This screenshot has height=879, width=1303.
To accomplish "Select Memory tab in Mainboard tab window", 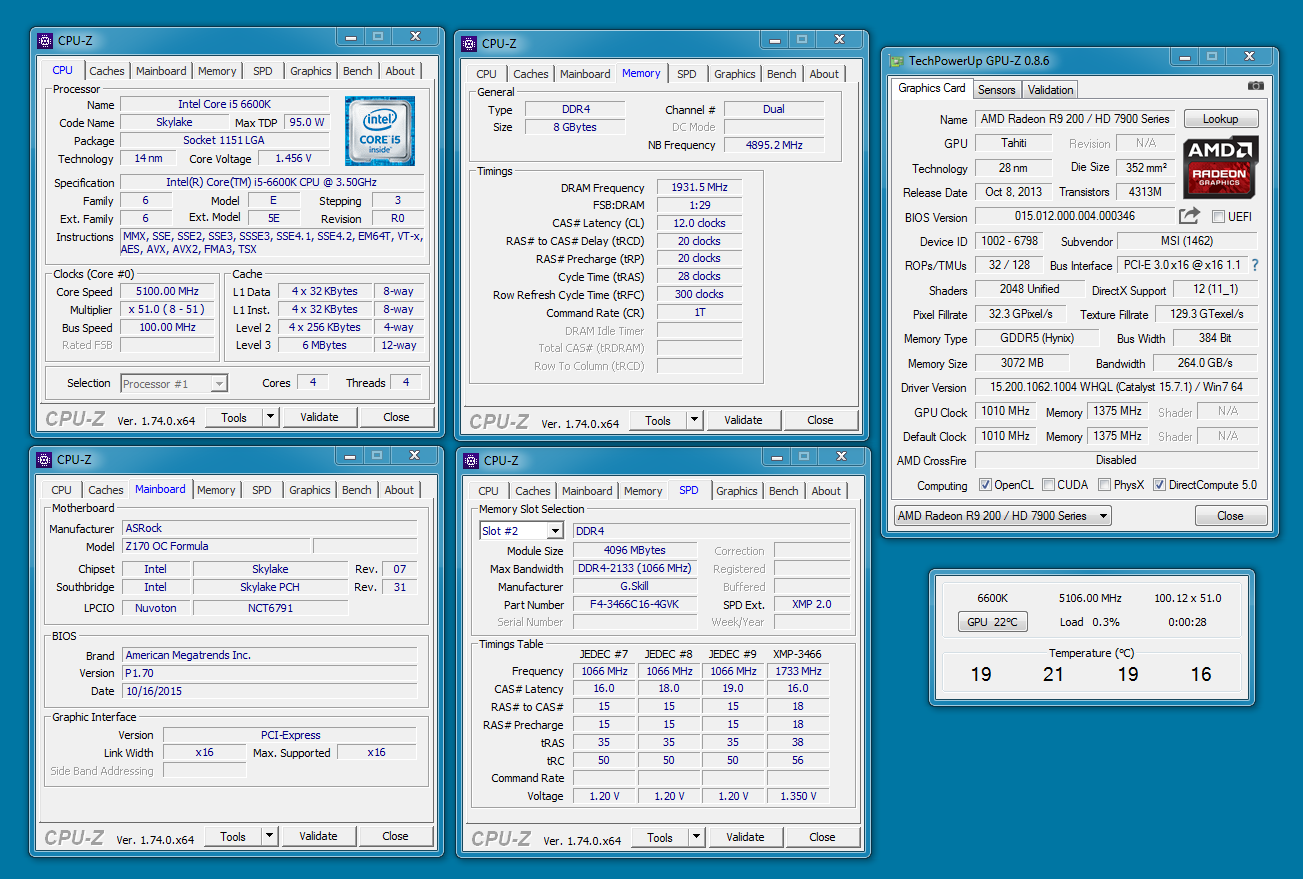I will (216, 490).
